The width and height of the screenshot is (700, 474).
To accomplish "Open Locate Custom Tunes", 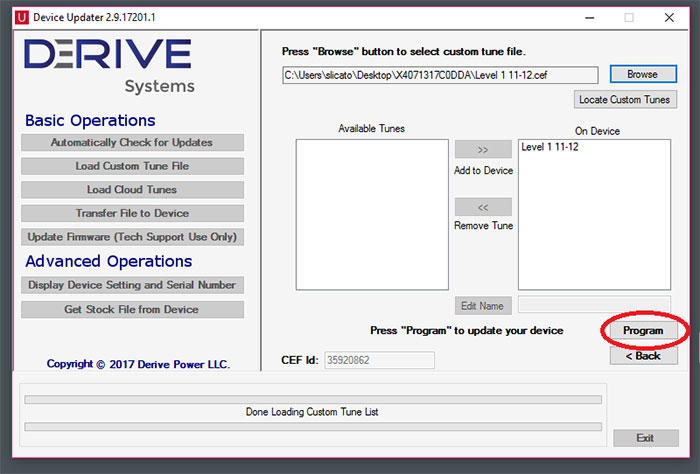I will pyautogui.click(x=626, y=99).
